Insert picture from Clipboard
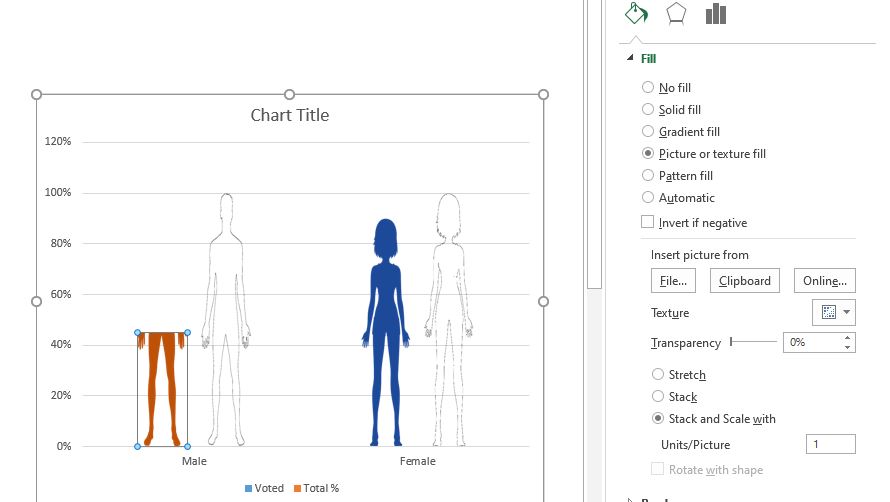This screenshot has width=890, height=502. (x=745, y=281)
